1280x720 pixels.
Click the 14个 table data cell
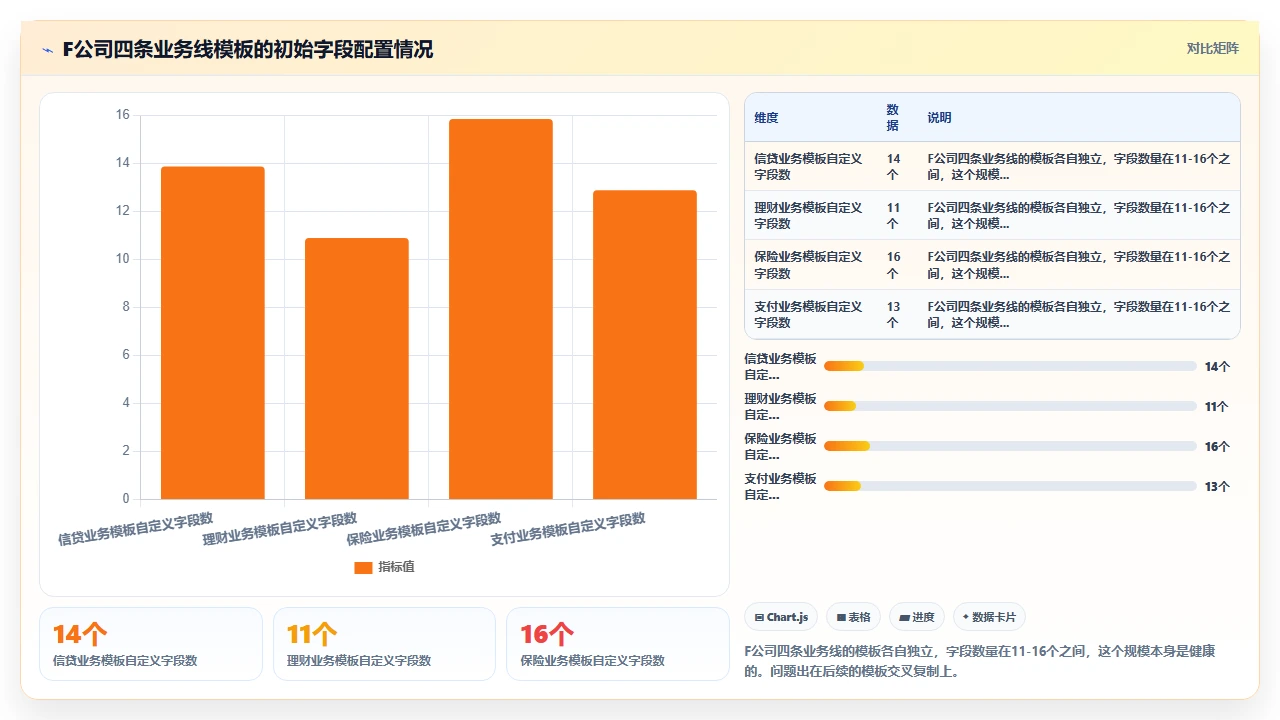[x=893, y=166]
